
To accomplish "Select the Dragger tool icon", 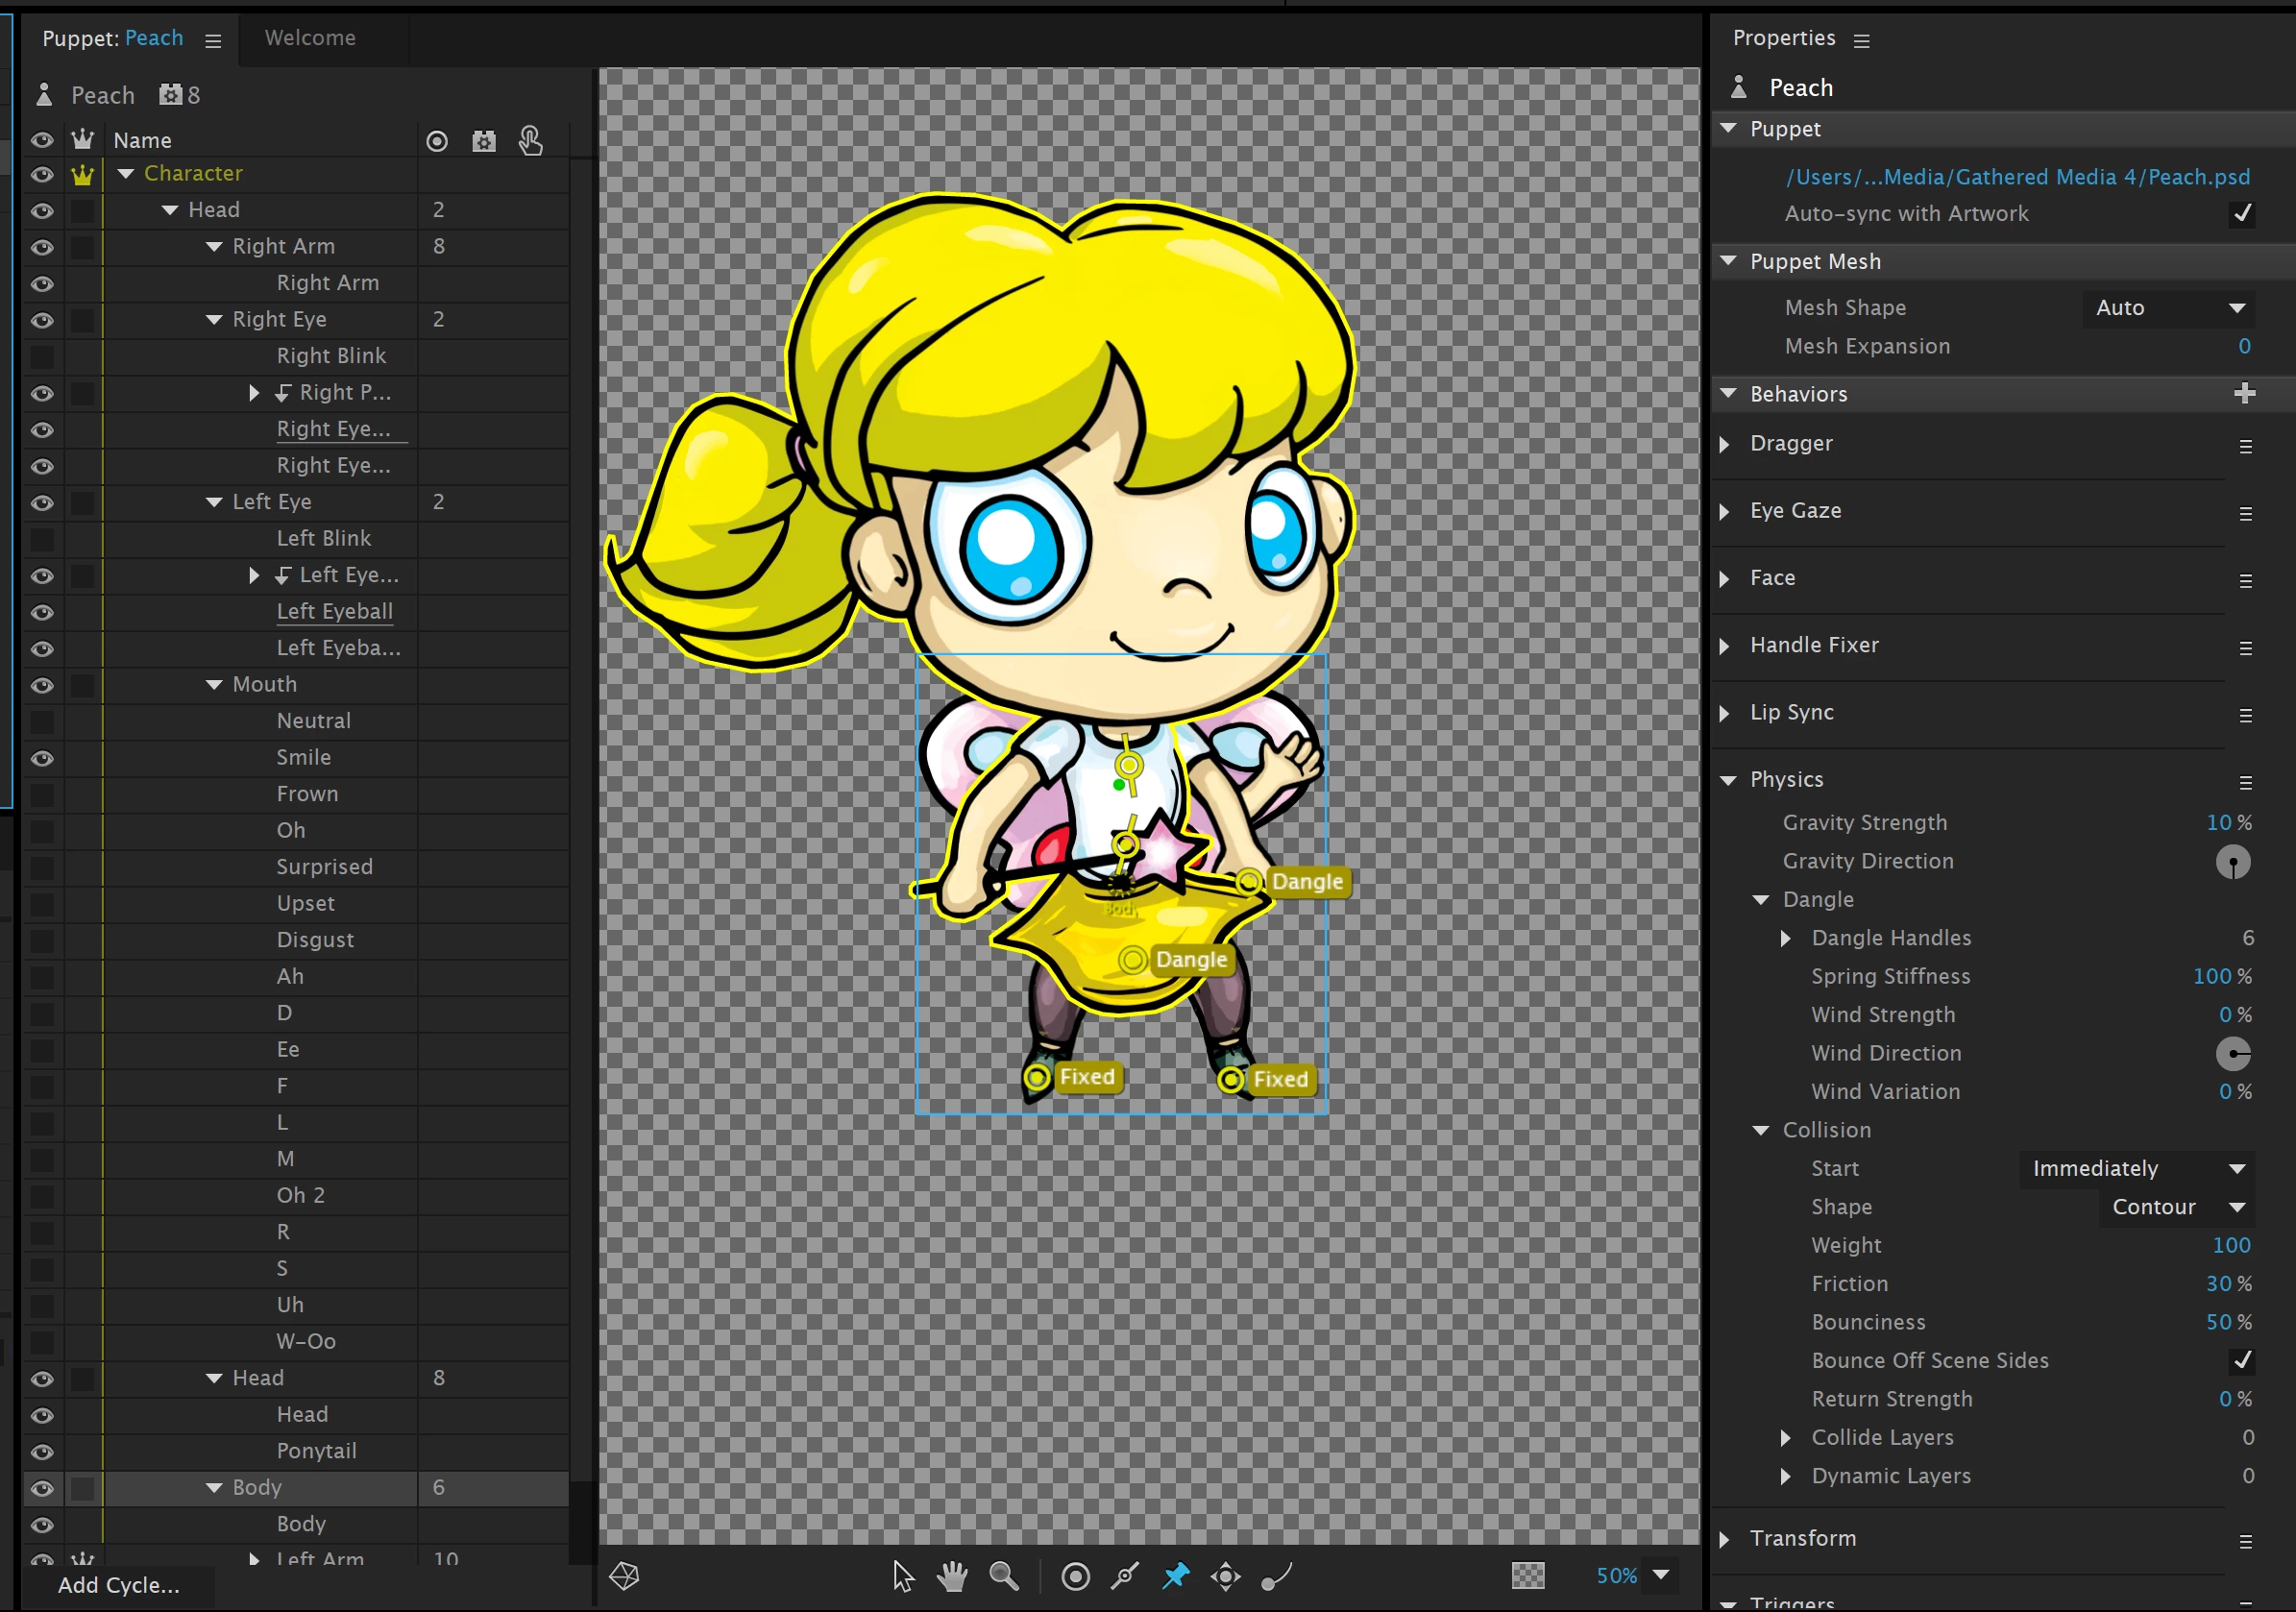I will (x=1226, y=1577).
